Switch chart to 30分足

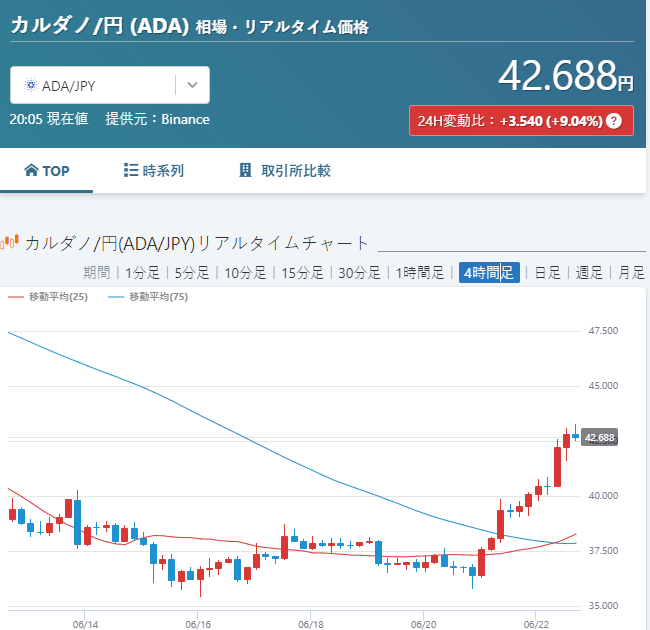pyautogui.click(x=359, y=273)
